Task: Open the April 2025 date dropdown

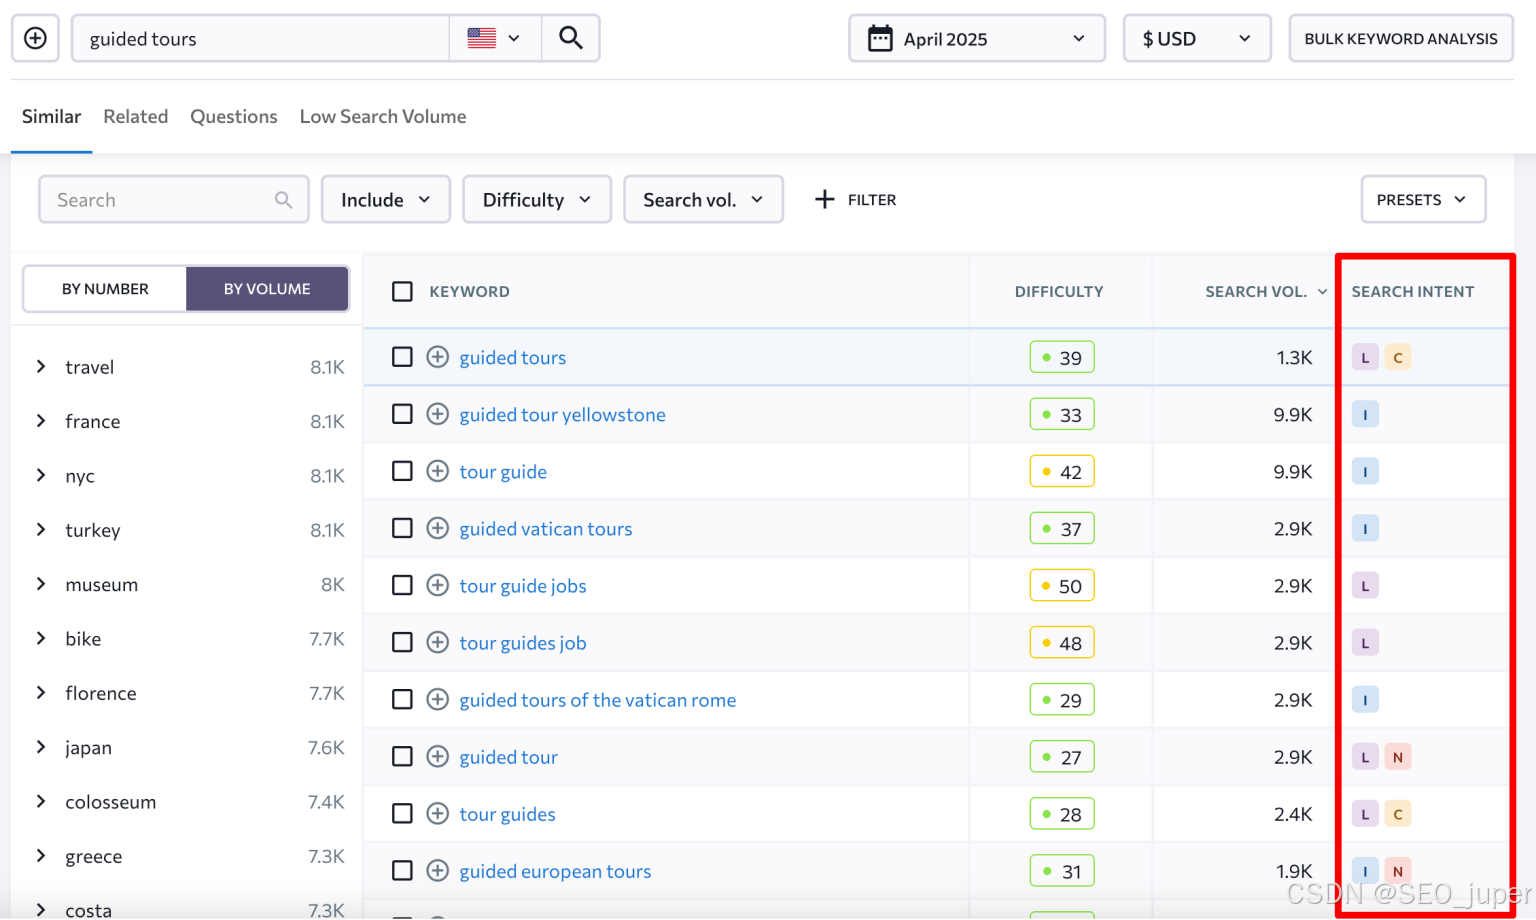Action: (x=977, y=38)
